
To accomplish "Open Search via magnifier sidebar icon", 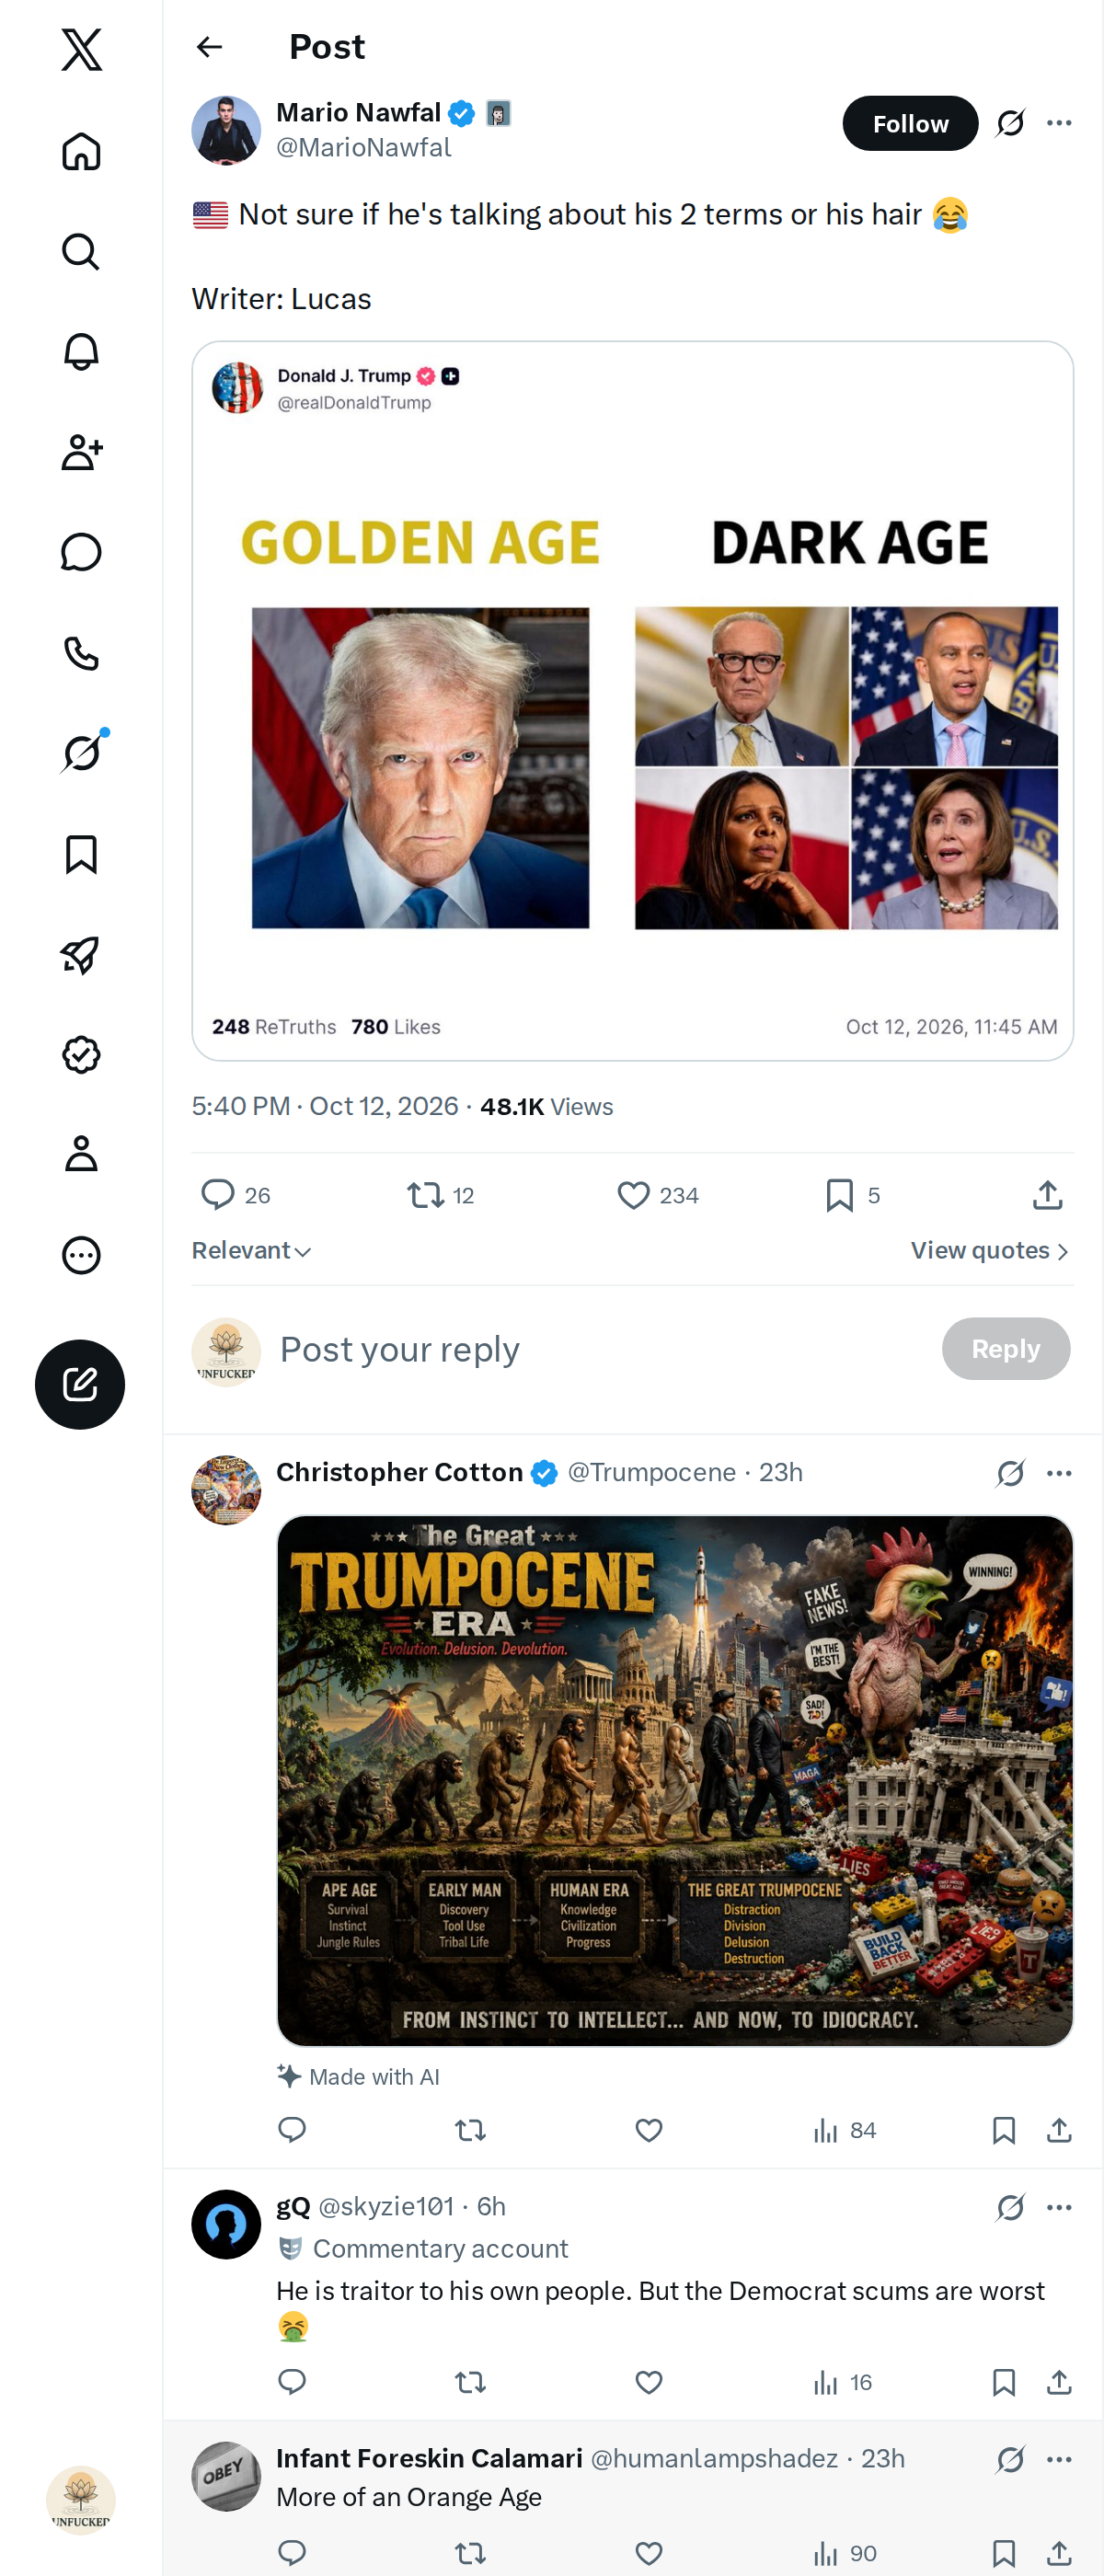I will tap(81, 252).
